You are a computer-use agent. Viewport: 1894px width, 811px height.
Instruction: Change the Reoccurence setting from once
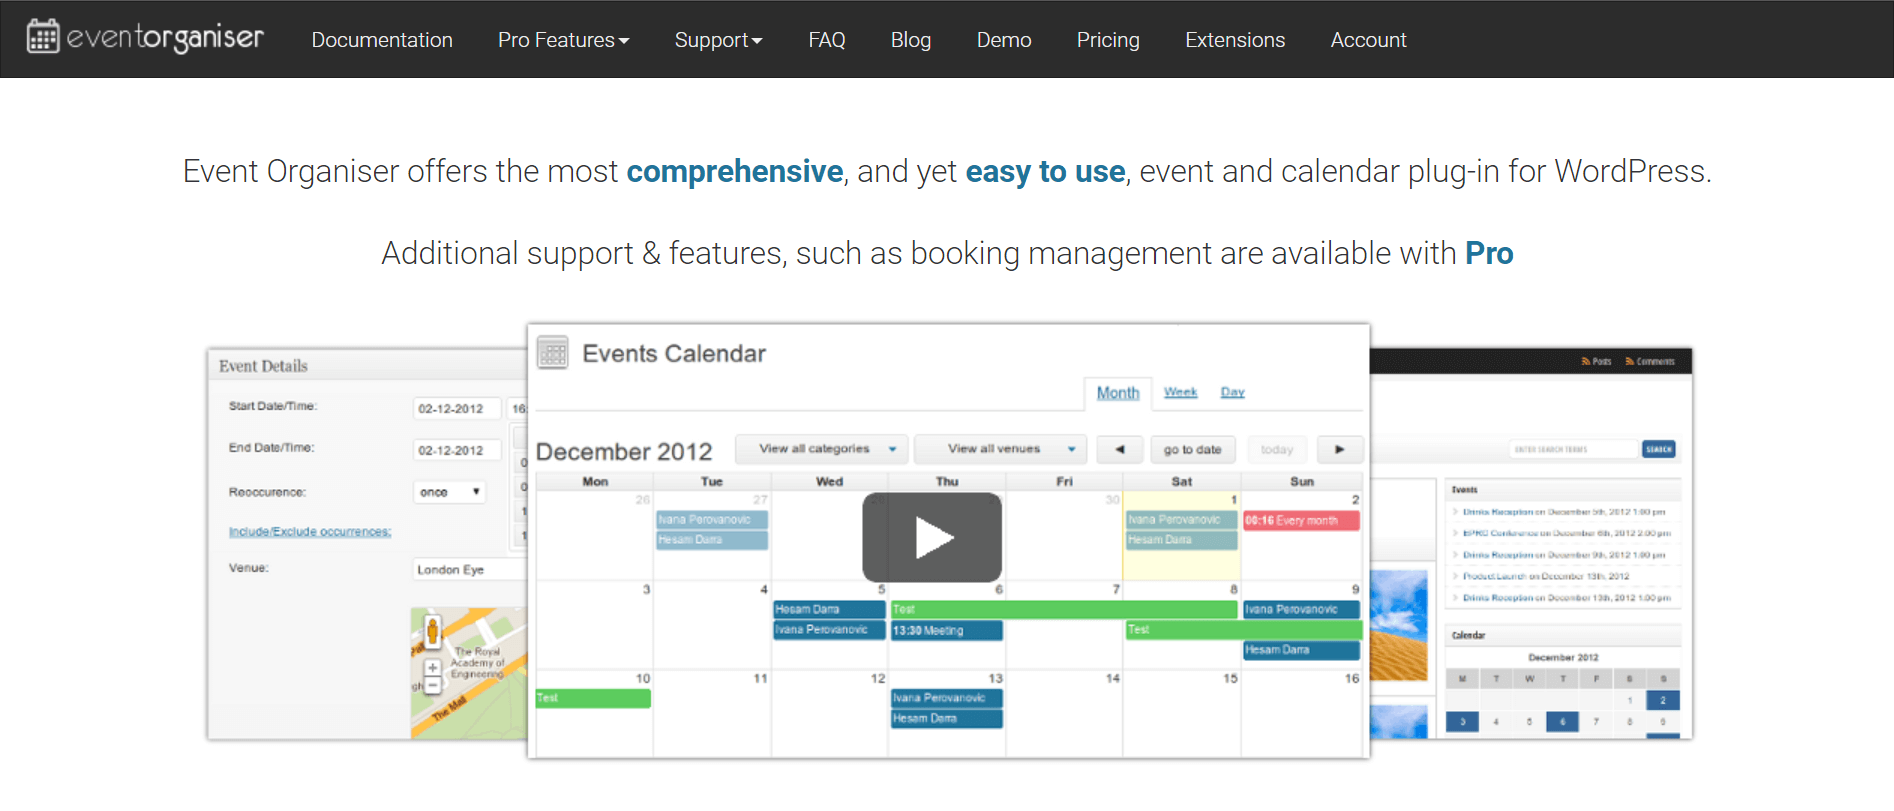click(449, 491)
